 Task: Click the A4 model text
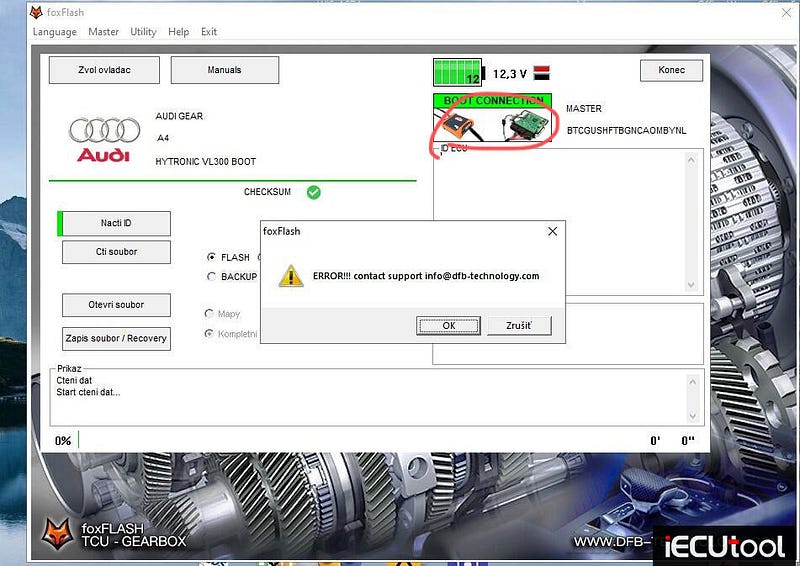[163, 138]
